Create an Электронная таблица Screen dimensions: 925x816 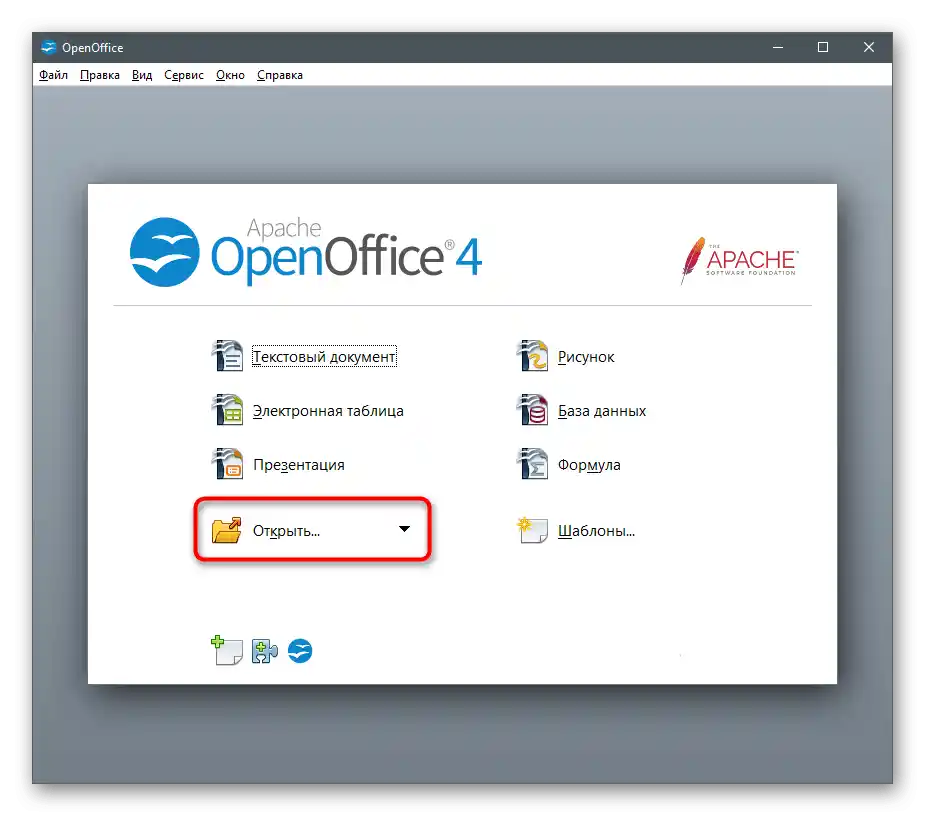click(328, 411)
